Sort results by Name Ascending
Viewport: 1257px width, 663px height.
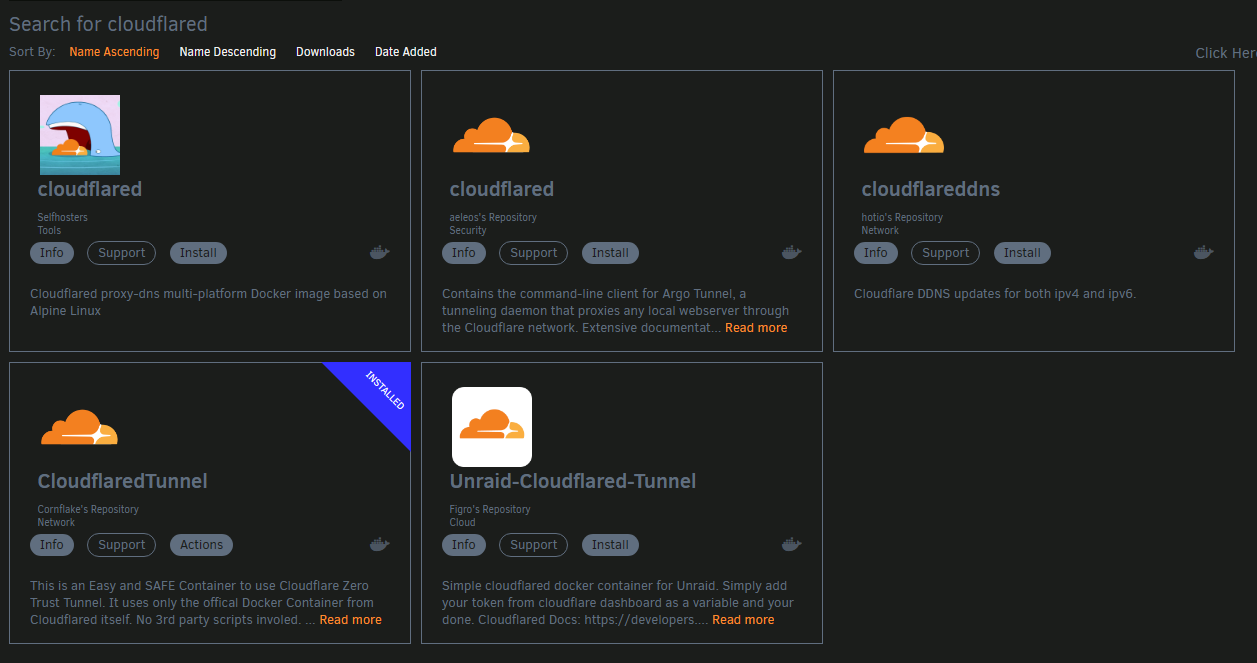[x=114, y=52]
